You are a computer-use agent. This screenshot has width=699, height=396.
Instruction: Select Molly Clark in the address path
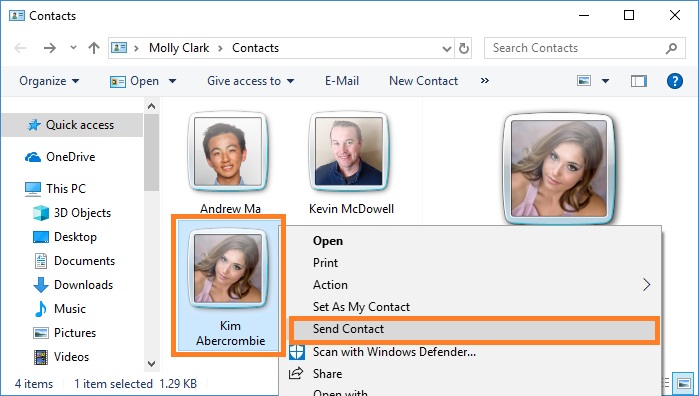pos(179,48)
